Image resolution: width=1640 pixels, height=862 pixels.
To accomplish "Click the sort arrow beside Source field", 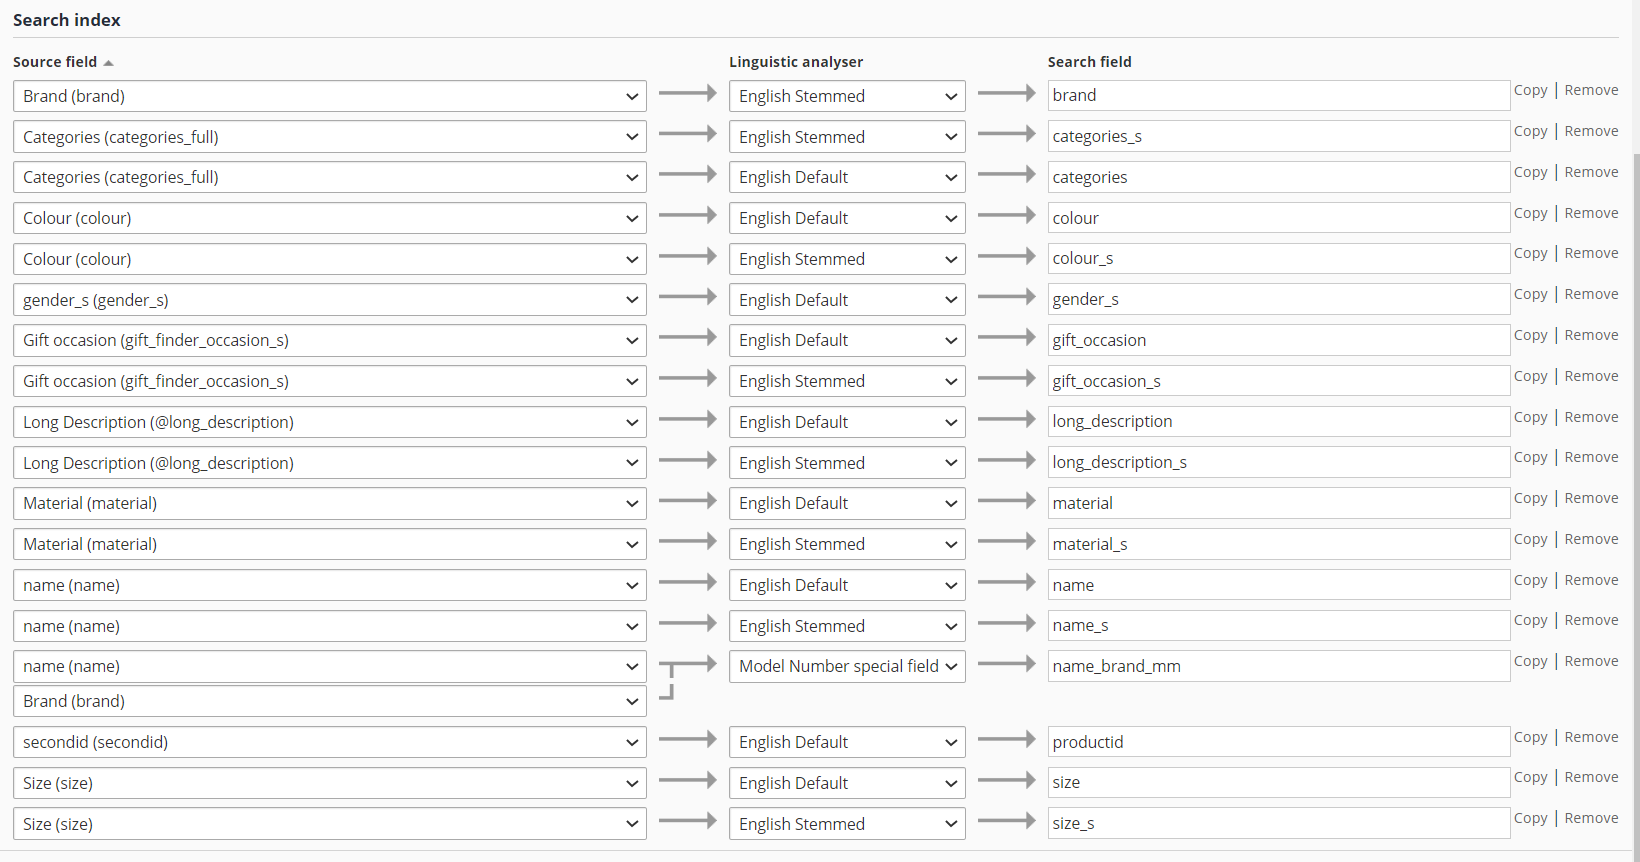I will click(108, 63).
